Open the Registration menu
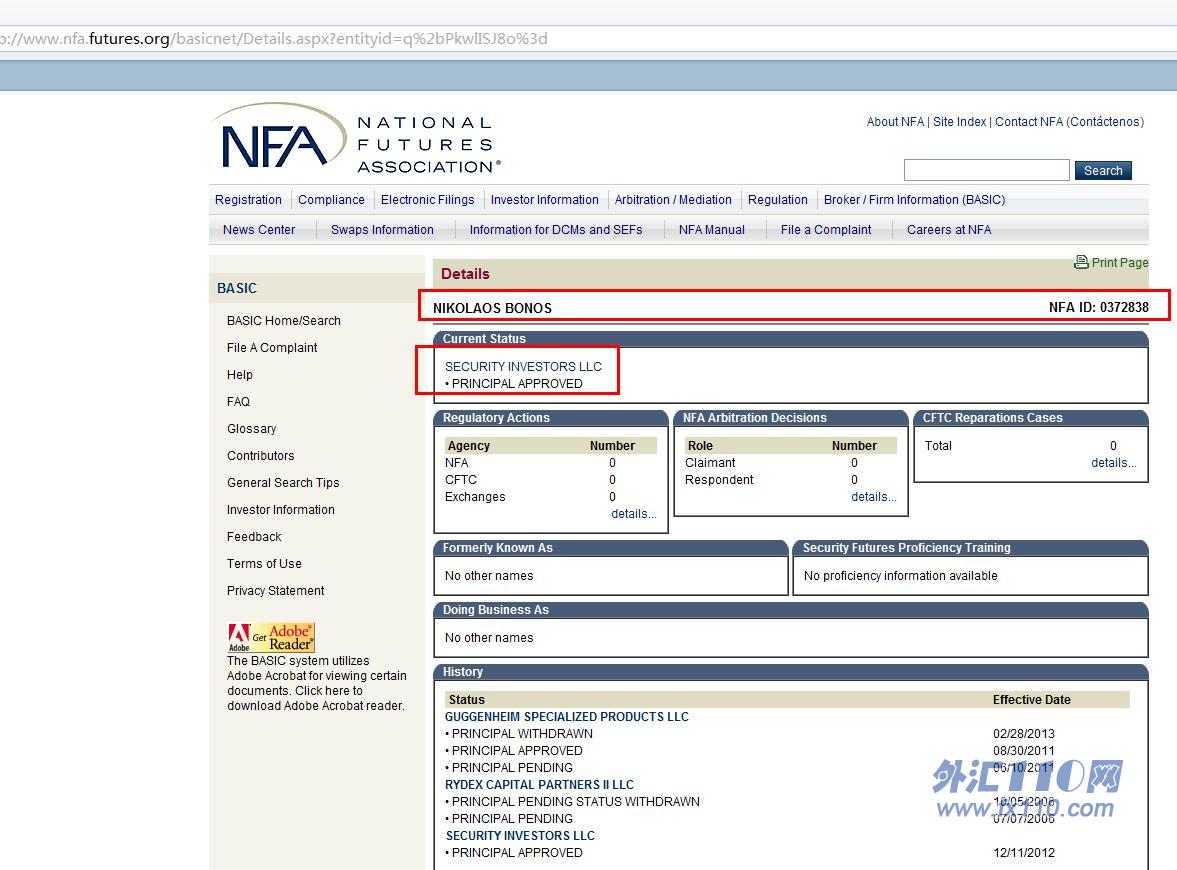 tap(248, 200)
